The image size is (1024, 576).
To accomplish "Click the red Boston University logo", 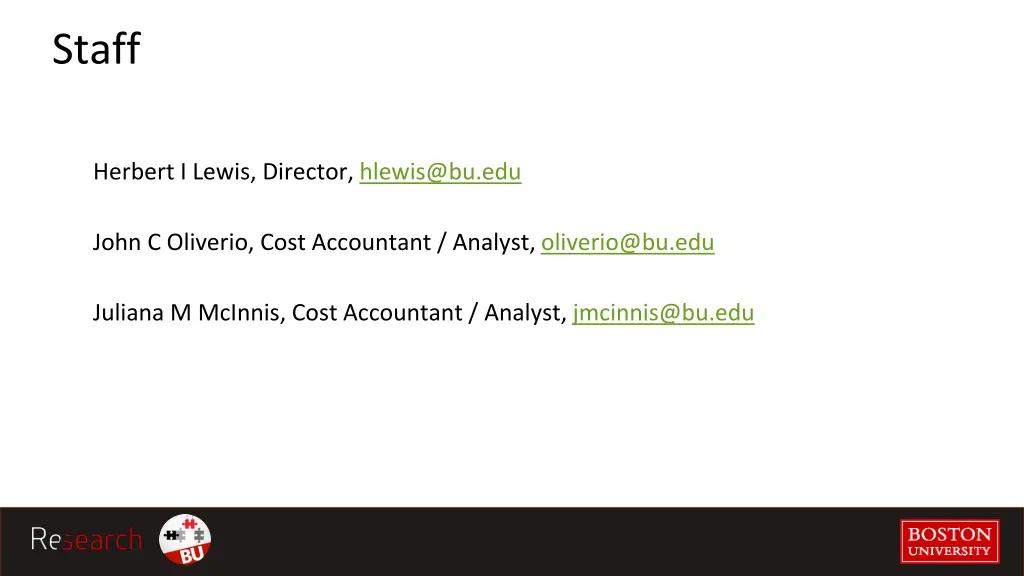I will 950,541.
